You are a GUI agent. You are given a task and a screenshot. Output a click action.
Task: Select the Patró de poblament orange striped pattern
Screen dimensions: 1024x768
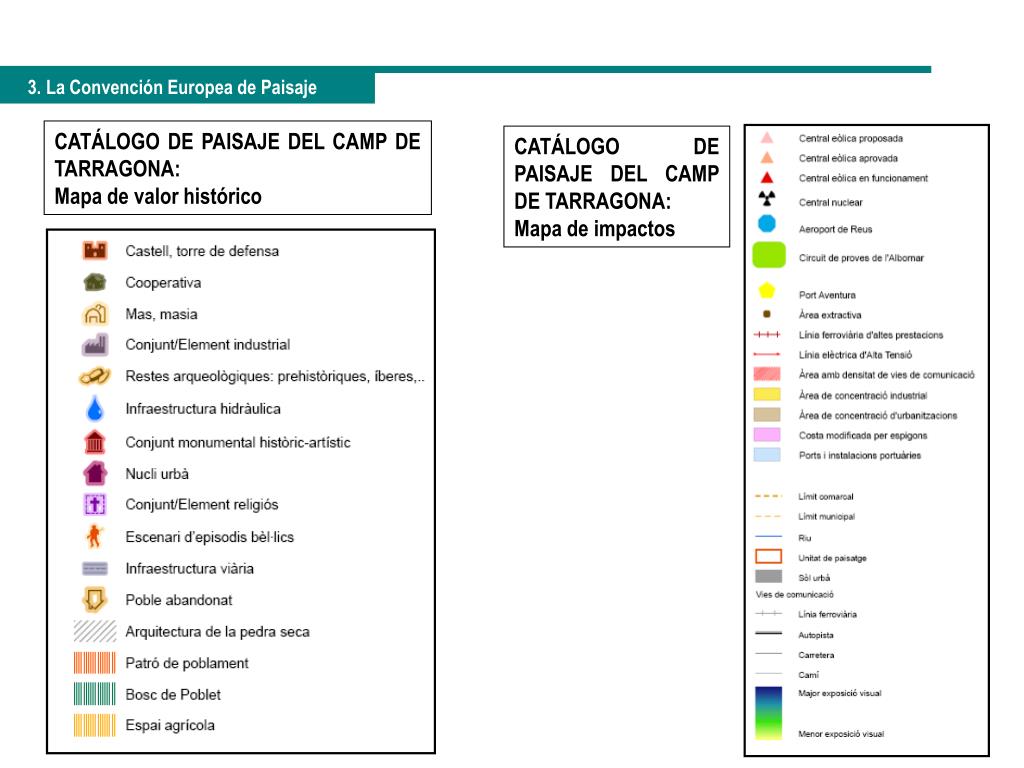95,662
